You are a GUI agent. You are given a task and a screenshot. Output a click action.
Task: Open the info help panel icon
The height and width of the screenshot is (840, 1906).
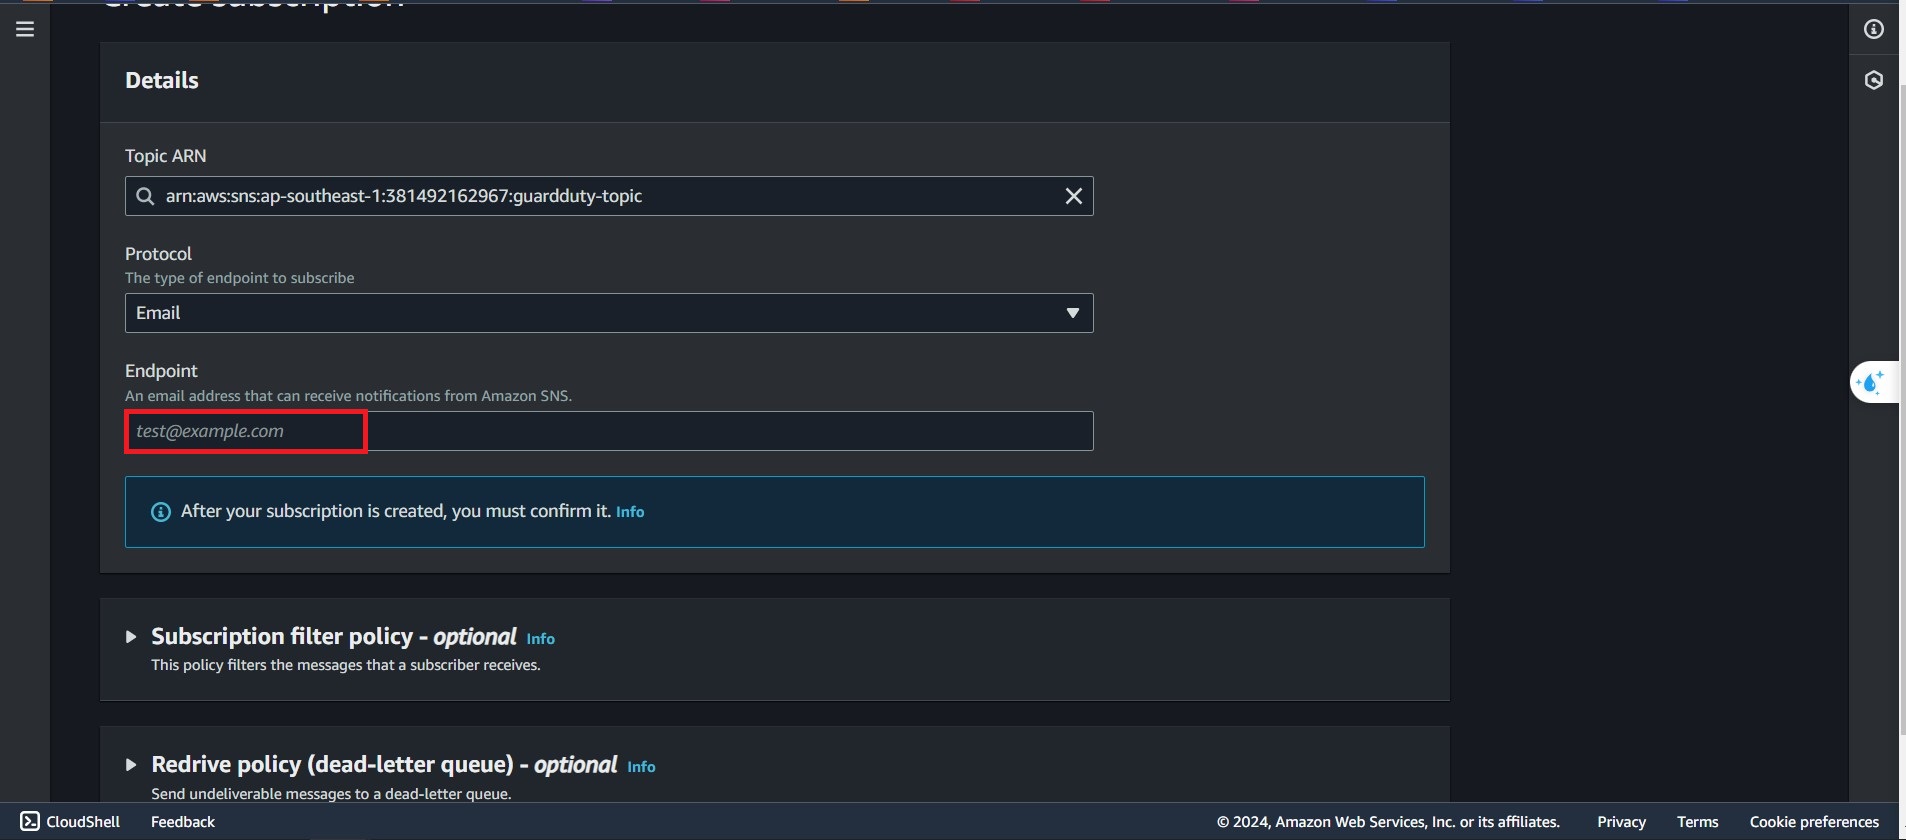1873,29
